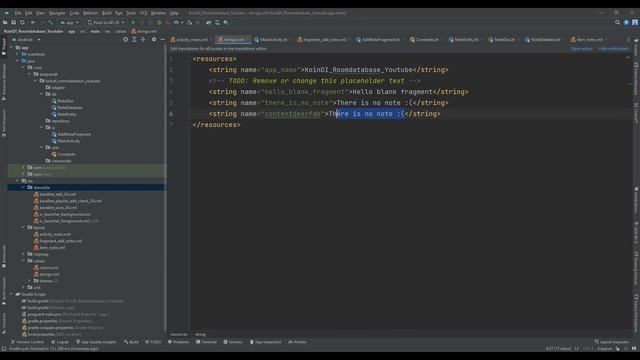Expand the mipmap folder
Screen dimensions: 640x360
click(x=24, y=254)
